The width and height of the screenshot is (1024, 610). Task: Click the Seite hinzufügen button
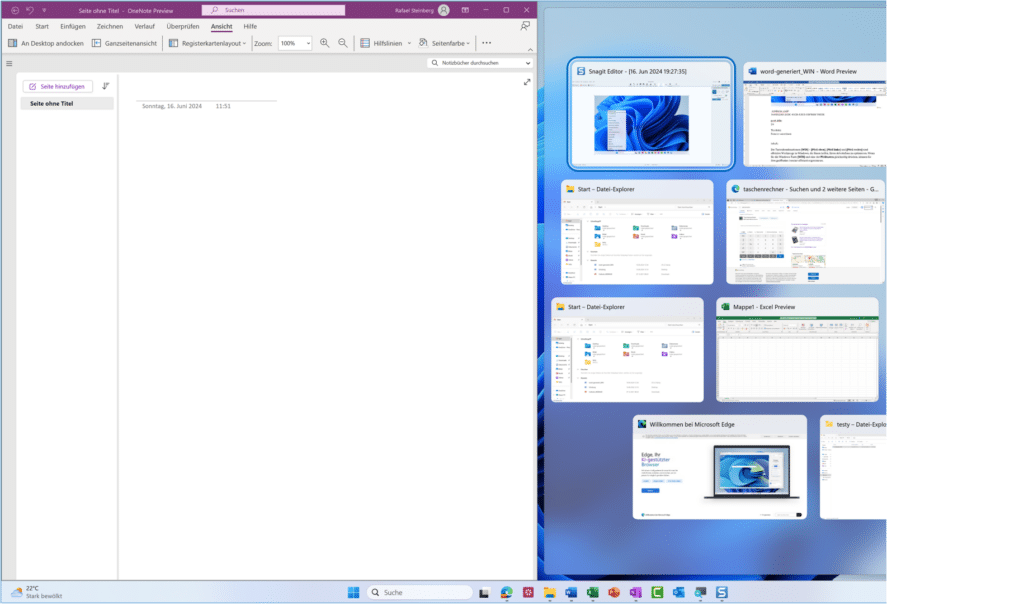59,87
